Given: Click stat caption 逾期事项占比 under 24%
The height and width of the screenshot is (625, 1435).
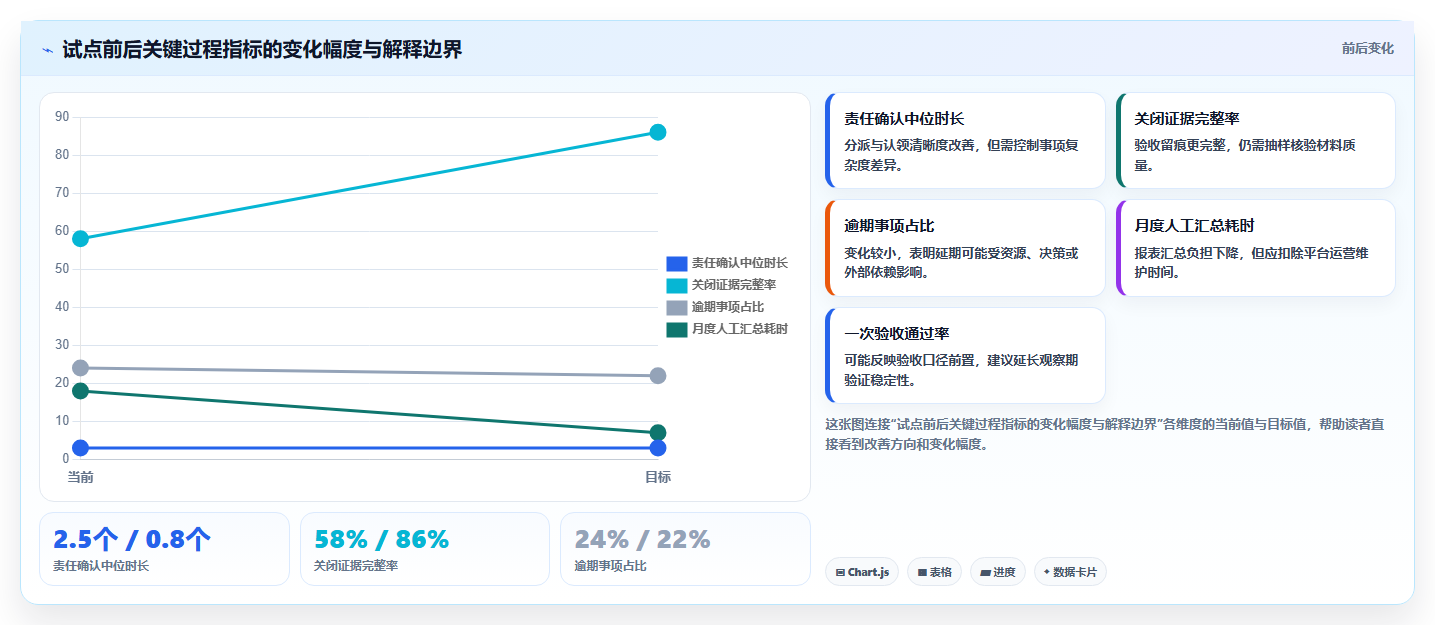Looking at the screenshot, I should (x=610, y=566).
